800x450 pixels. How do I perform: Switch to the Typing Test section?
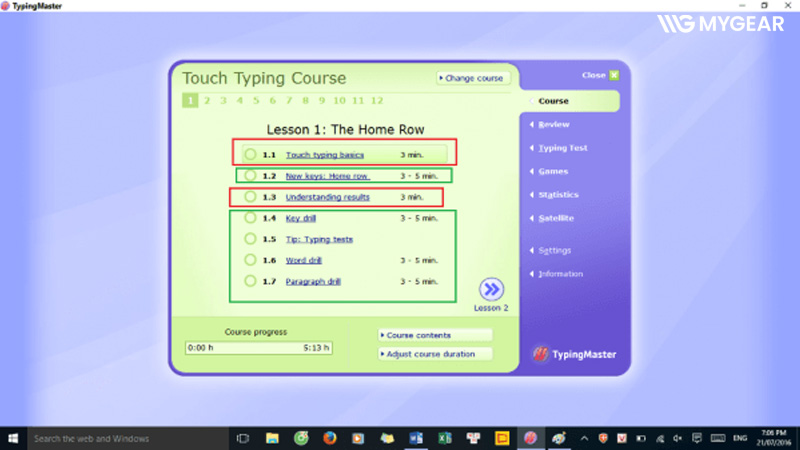point(562,148)
